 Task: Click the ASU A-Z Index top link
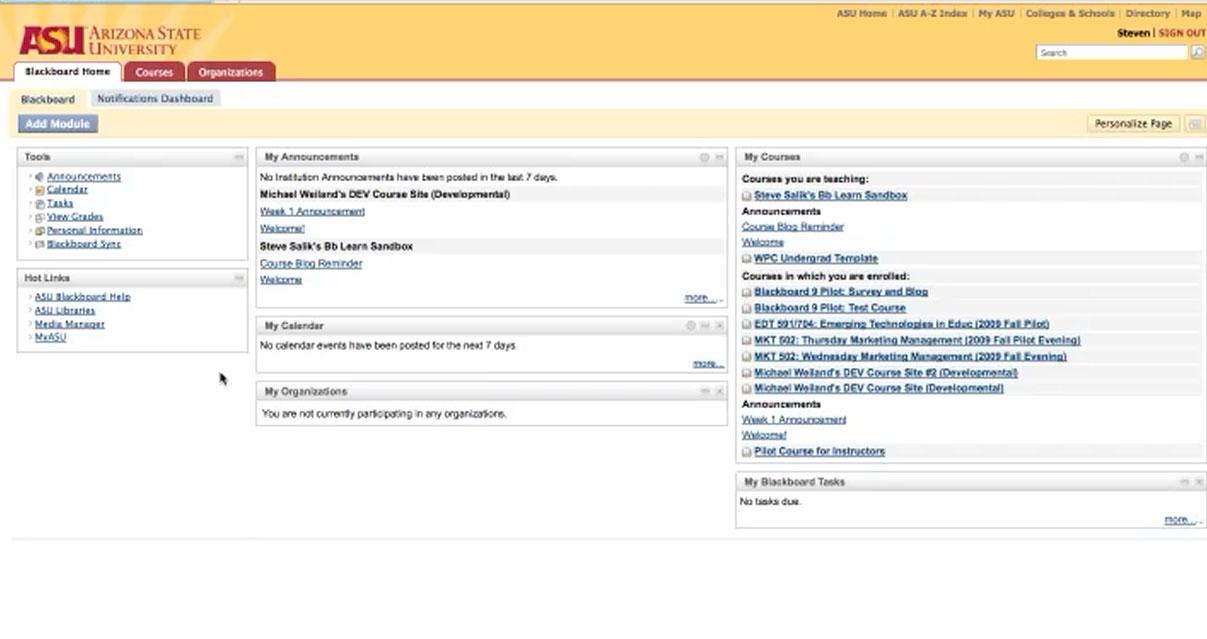point(932,14)
